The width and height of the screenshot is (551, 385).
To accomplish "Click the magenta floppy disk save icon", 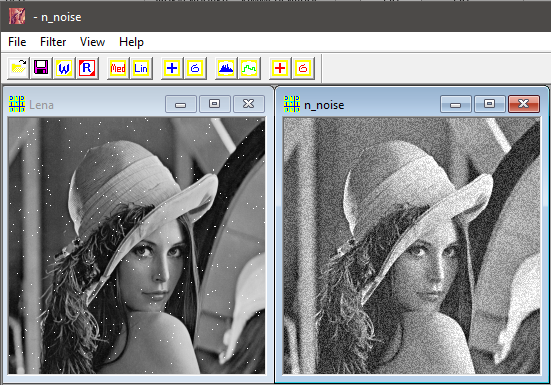I will click(41, 68).
